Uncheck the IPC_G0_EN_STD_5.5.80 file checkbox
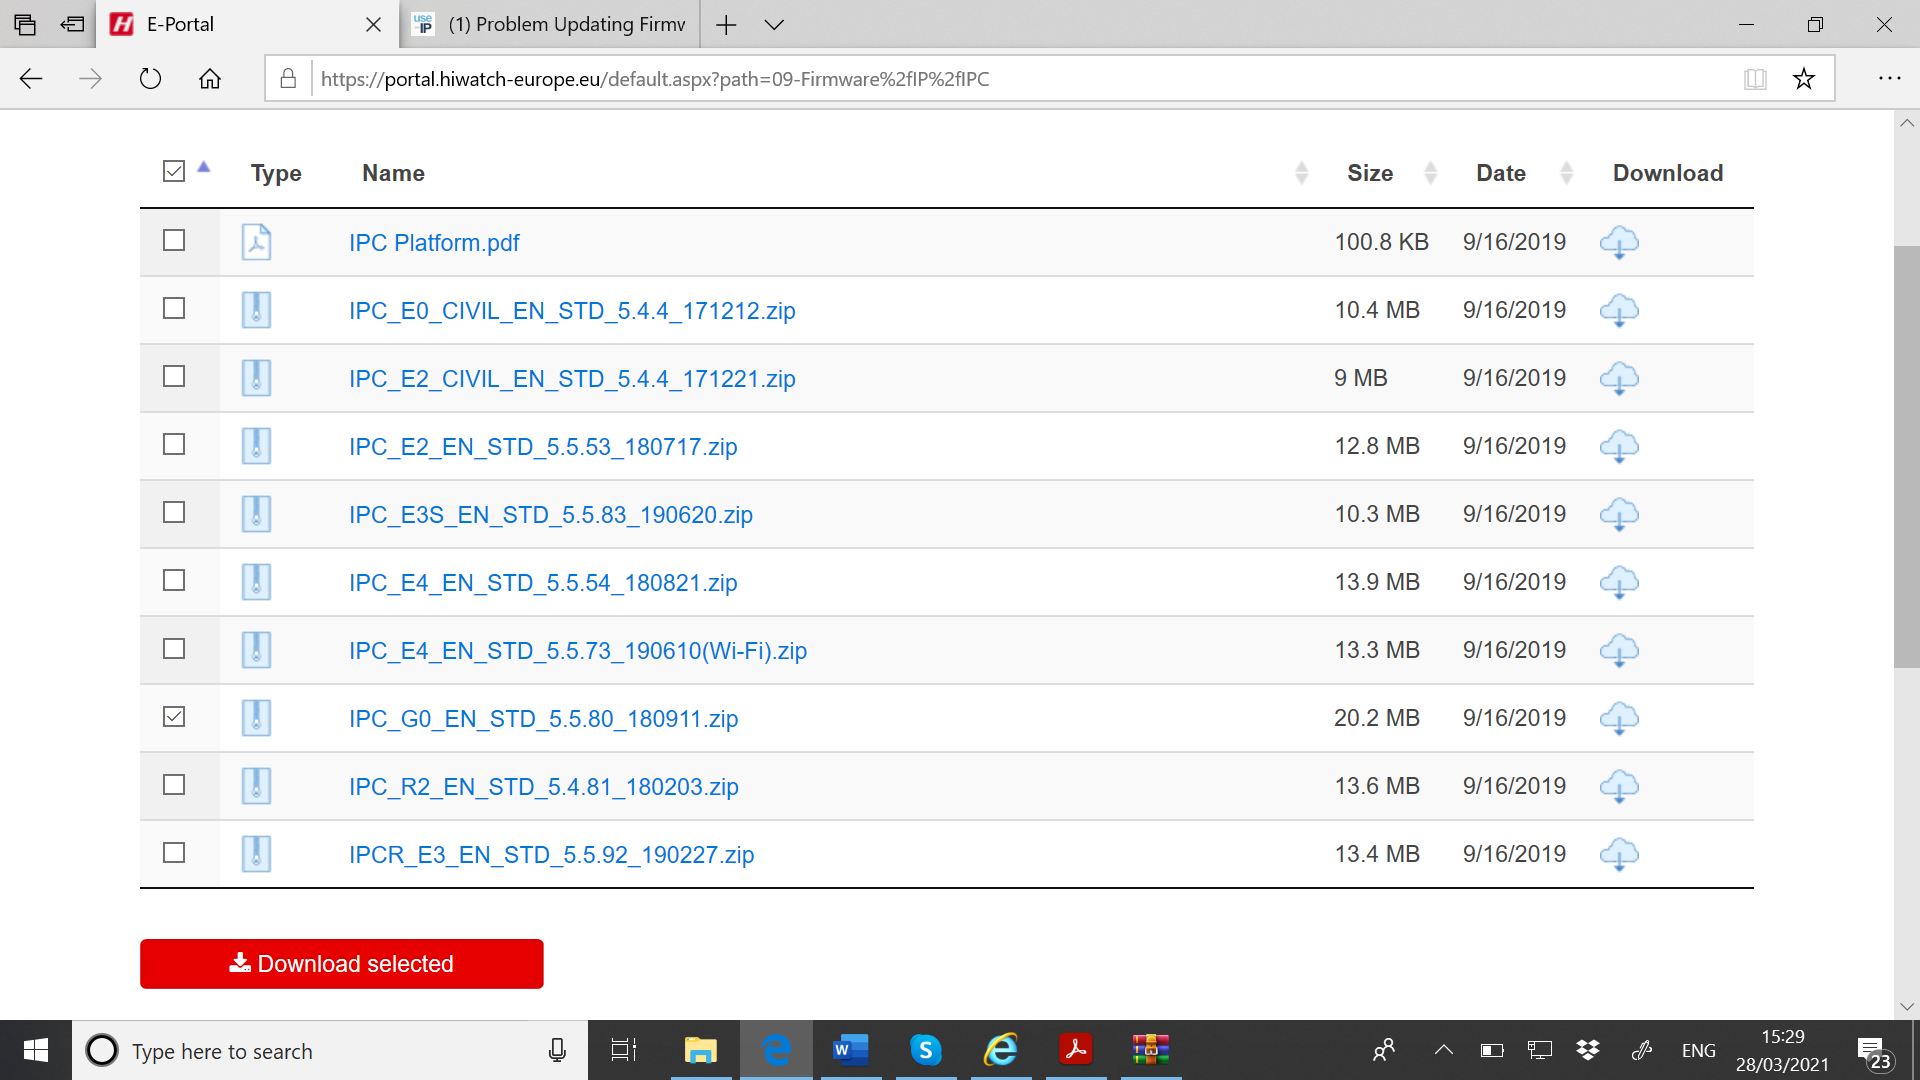The width and height of the screenshot is (1920, 1080). 174,717
